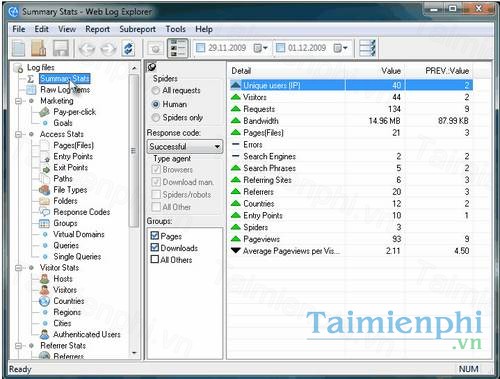
Task: Select Paths in the tree
Action: coord(63,179)
